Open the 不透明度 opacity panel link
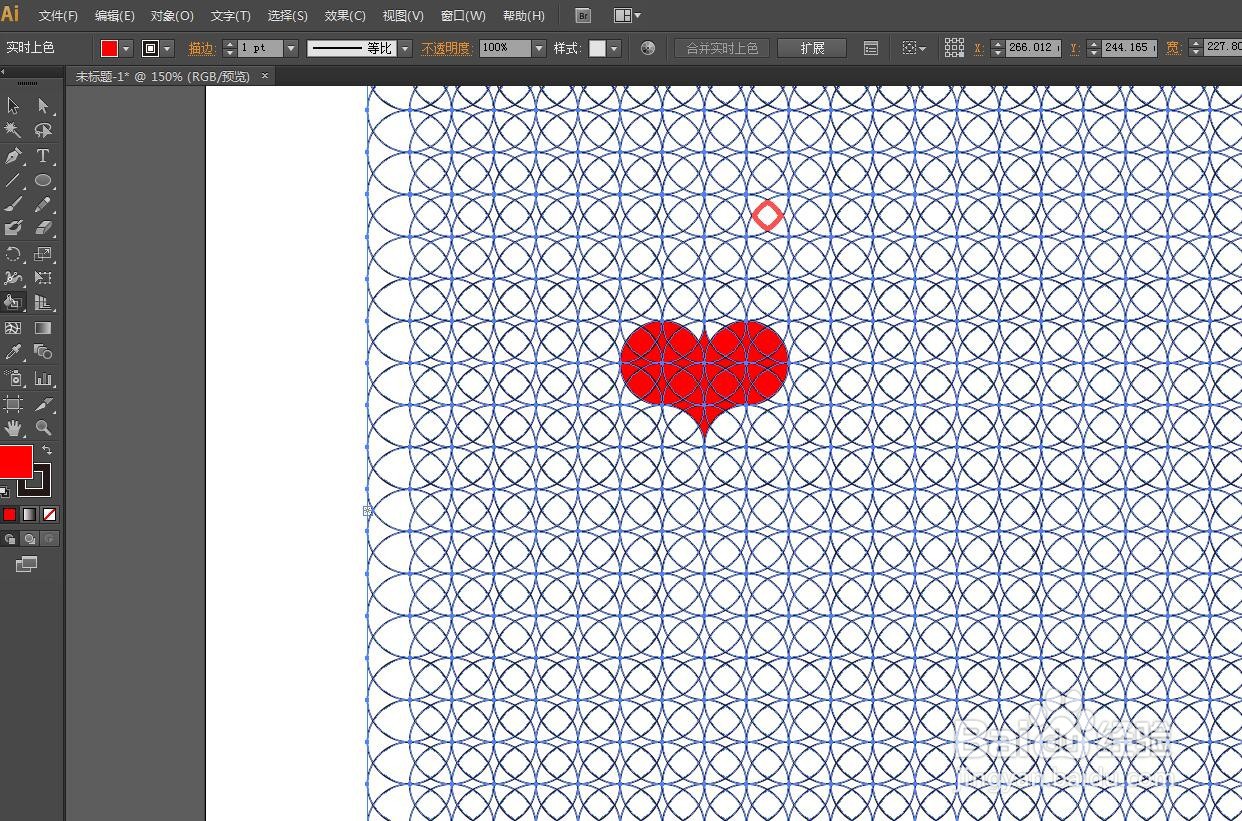 click(446, 48)
